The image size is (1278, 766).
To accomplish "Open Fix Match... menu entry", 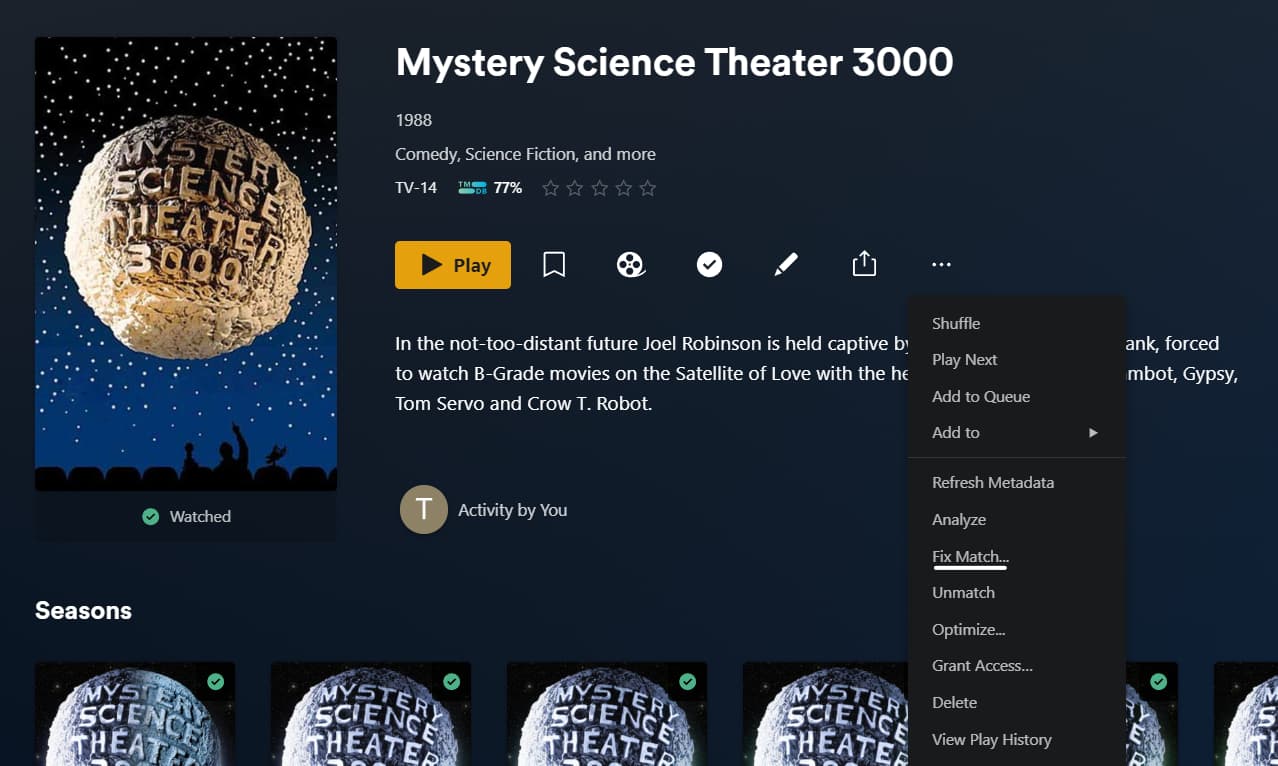I will point(1017,556).
